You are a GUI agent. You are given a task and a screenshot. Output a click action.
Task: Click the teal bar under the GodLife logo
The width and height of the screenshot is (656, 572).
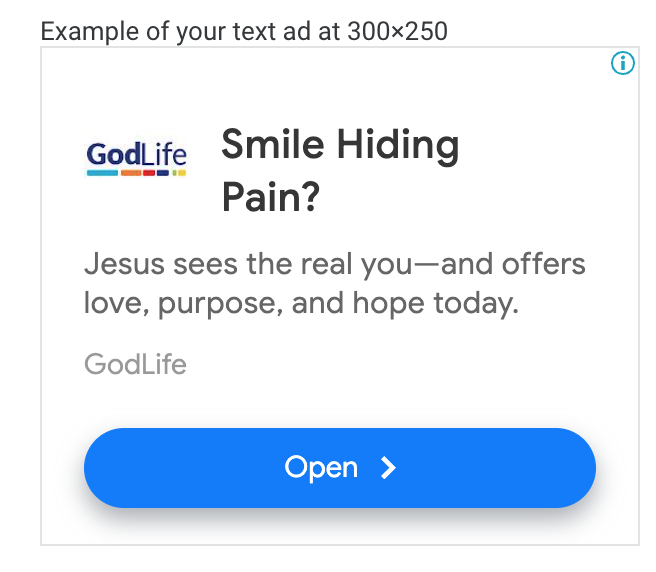click(102, 173)
